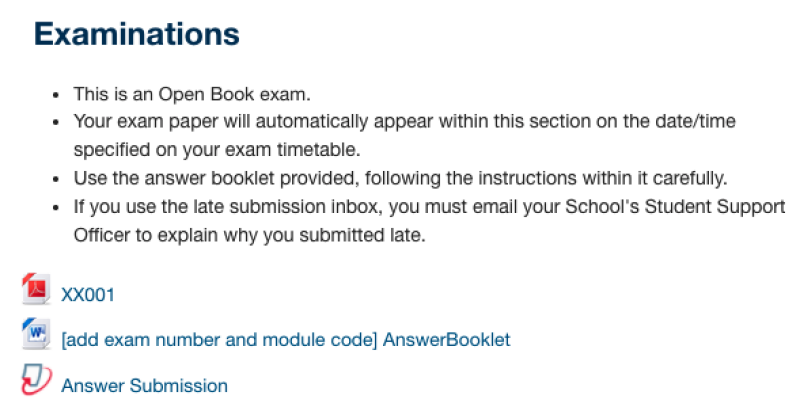Click the Examinations section heading
The image size is (800, 407).
coord(137,34)
